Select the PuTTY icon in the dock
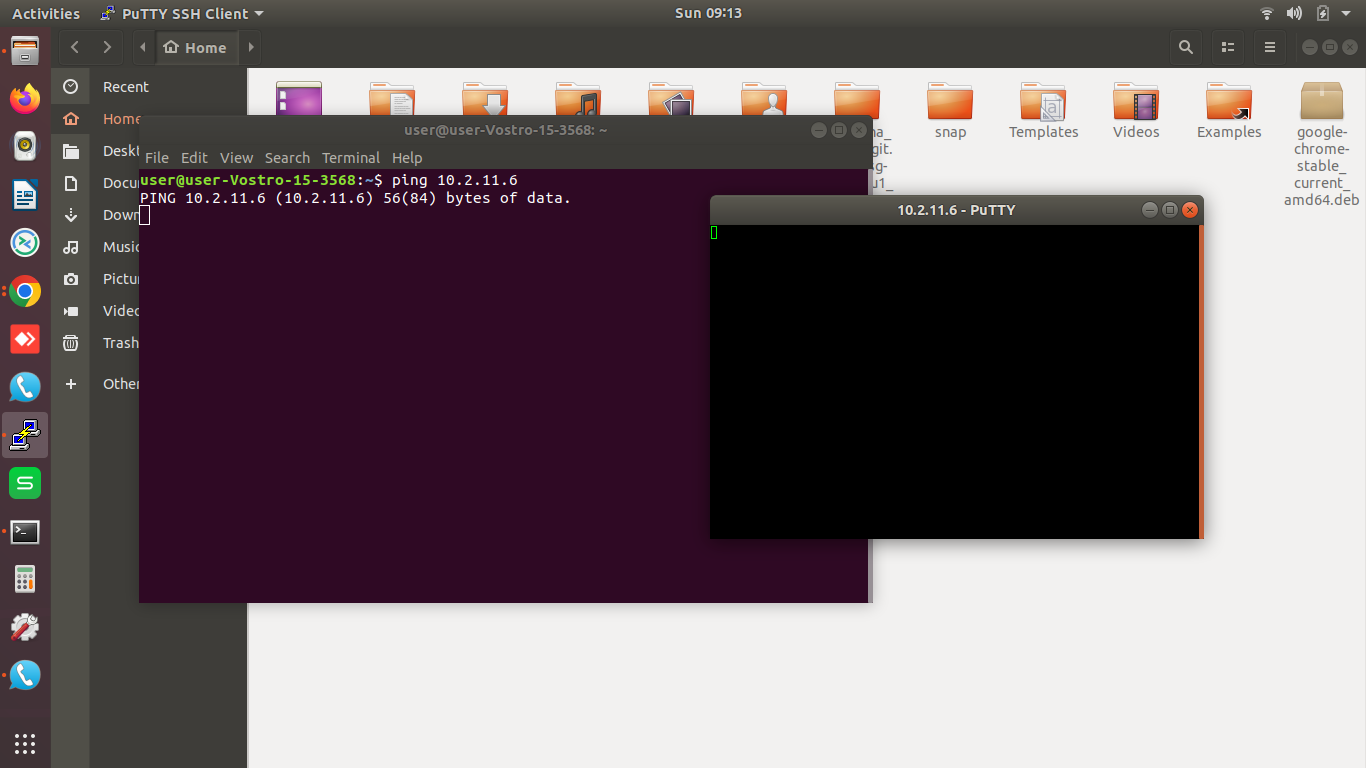Viewport: 1366px width, 768px height. pyautogui.click(x=25, y=435)
